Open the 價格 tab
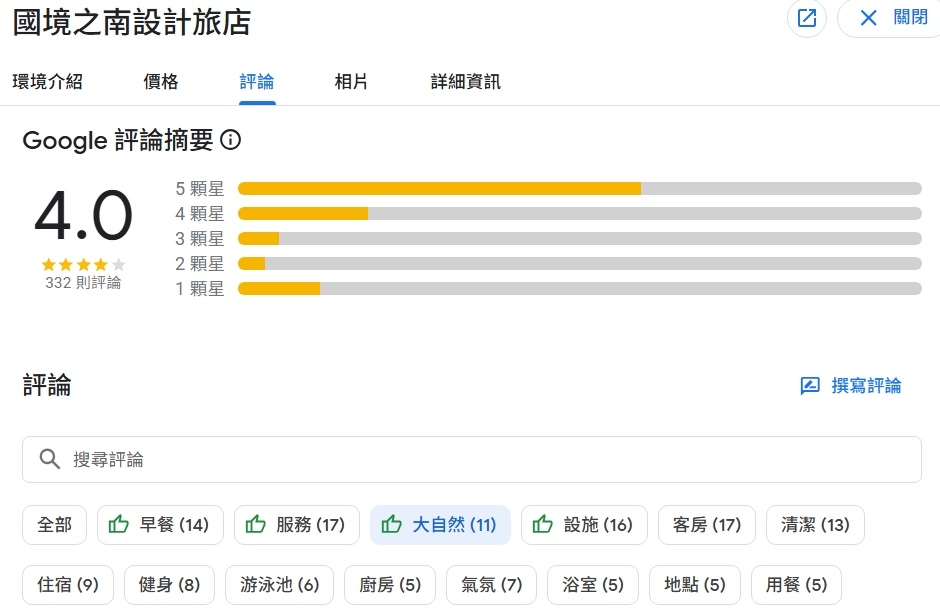The height and width of the screenshot is (613, 940). point(161,82)
